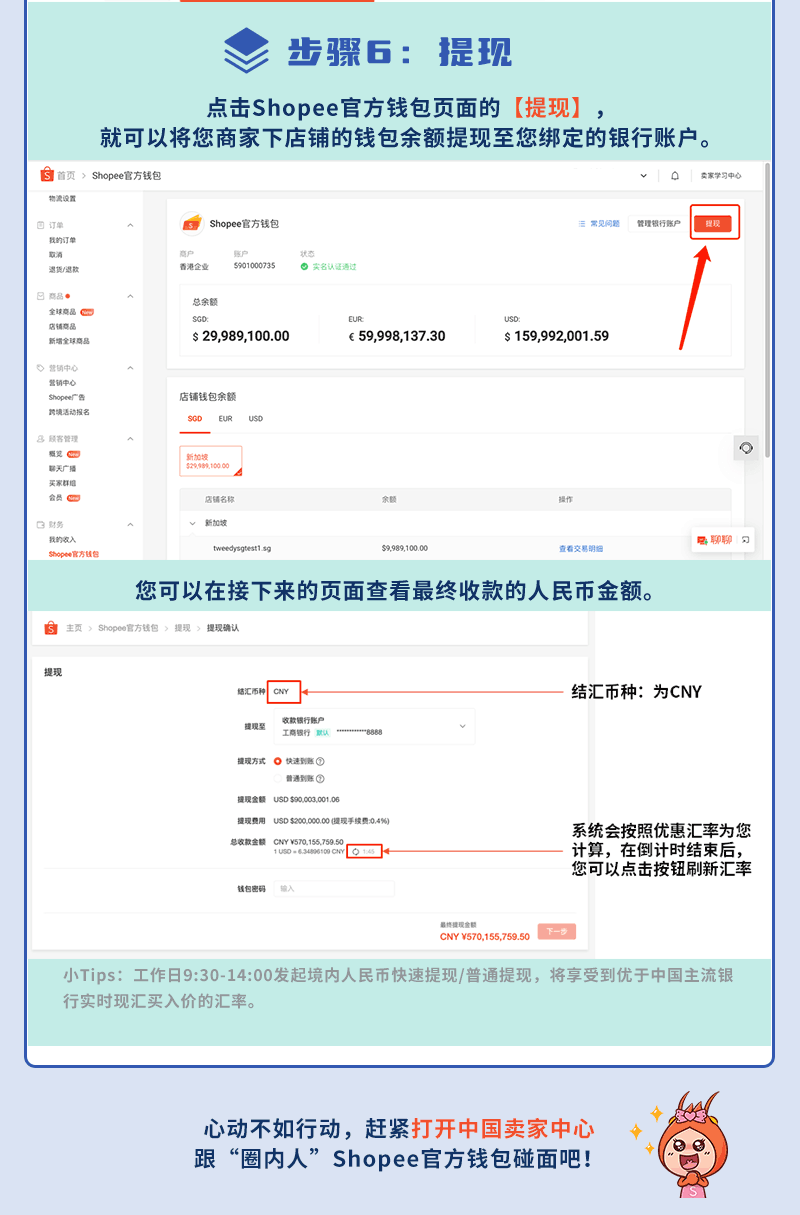Click the 商品 sidebar icon

(40, 295)
